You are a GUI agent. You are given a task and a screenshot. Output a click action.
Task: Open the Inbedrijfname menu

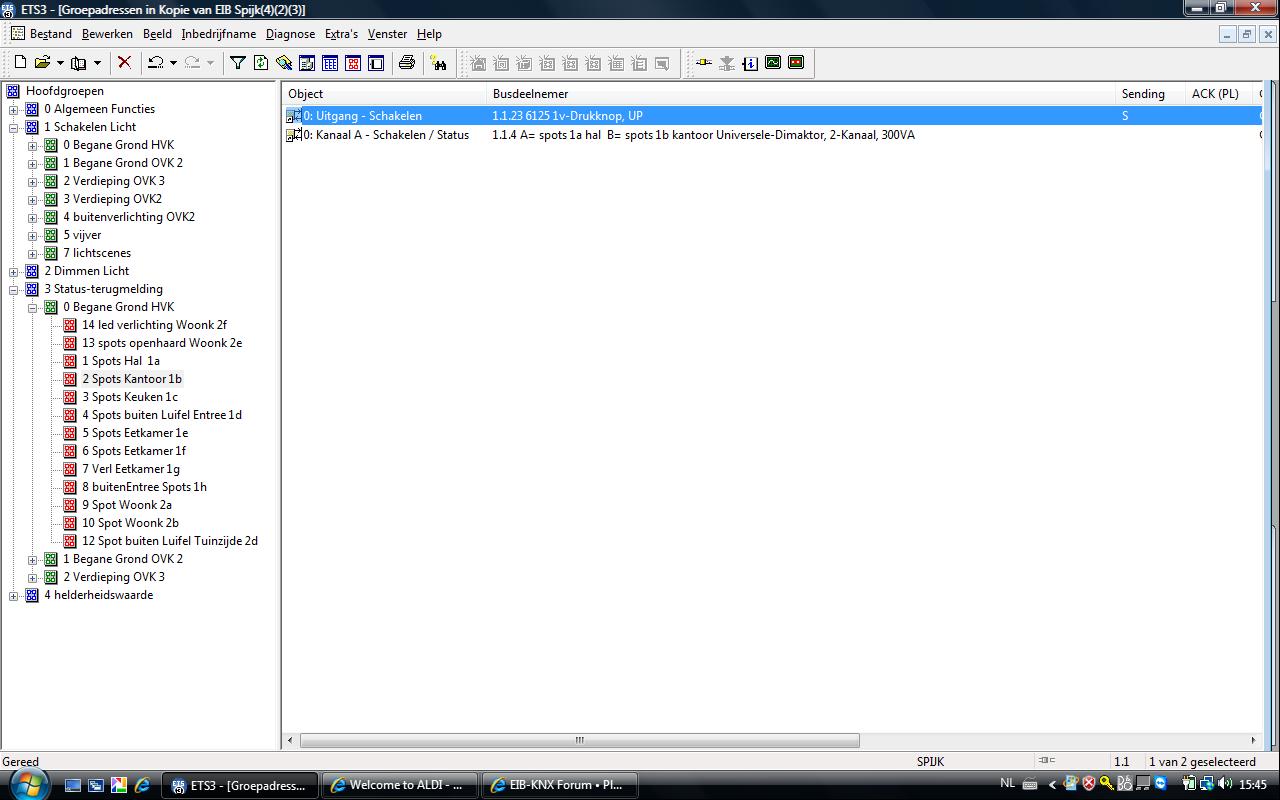pyautogui.click(x=218, y=34)
